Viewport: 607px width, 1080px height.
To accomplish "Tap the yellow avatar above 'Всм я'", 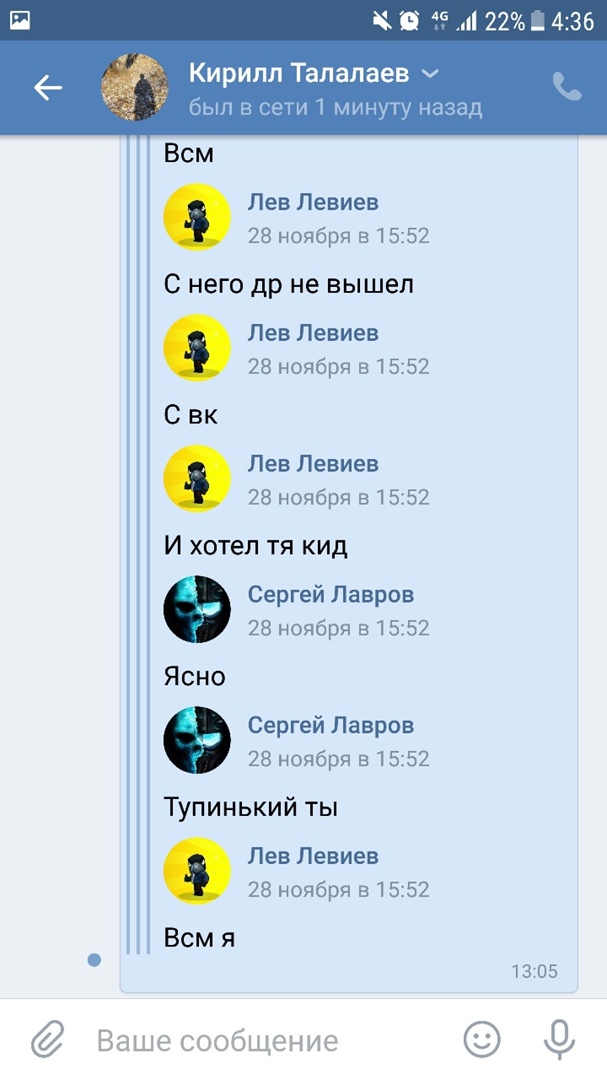I will [197, 871].
